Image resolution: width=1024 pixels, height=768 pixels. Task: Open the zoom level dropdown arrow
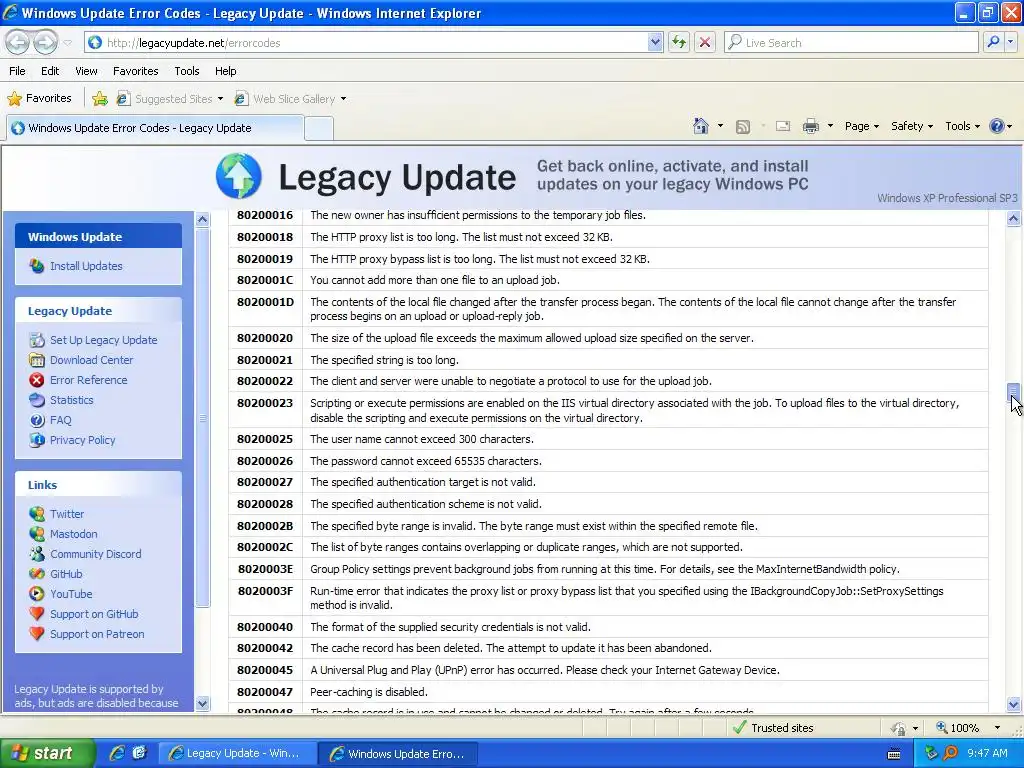point(997,728)
